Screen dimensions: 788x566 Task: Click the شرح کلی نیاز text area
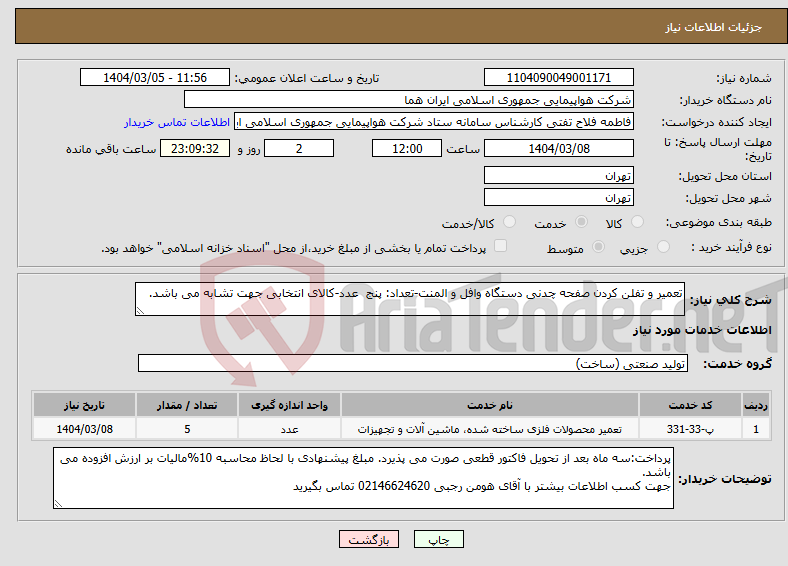point(410,299)
